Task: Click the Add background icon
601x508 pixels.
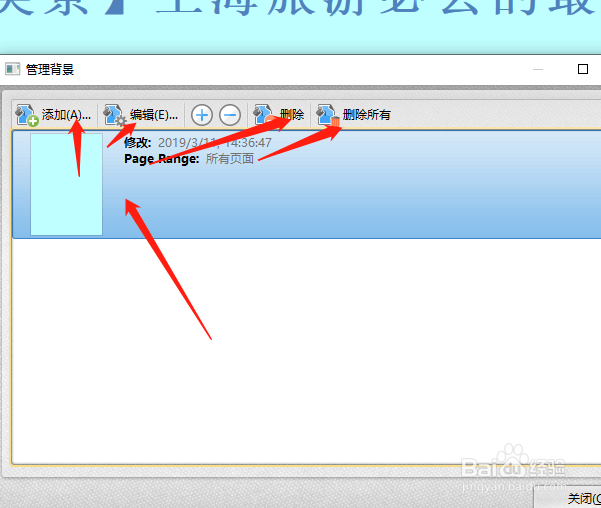Action: pyautogui.click(x=27, y=115)
